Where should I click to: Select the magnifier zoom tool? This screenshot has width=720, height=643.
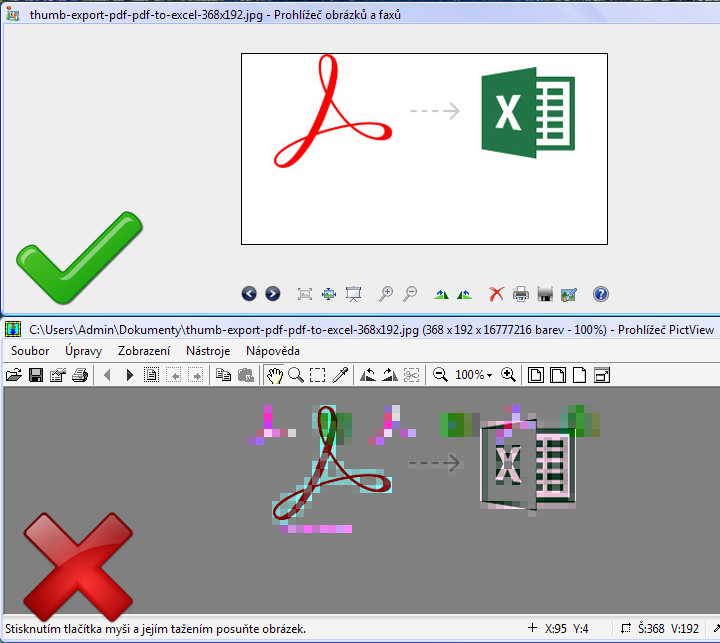point(296,375)
